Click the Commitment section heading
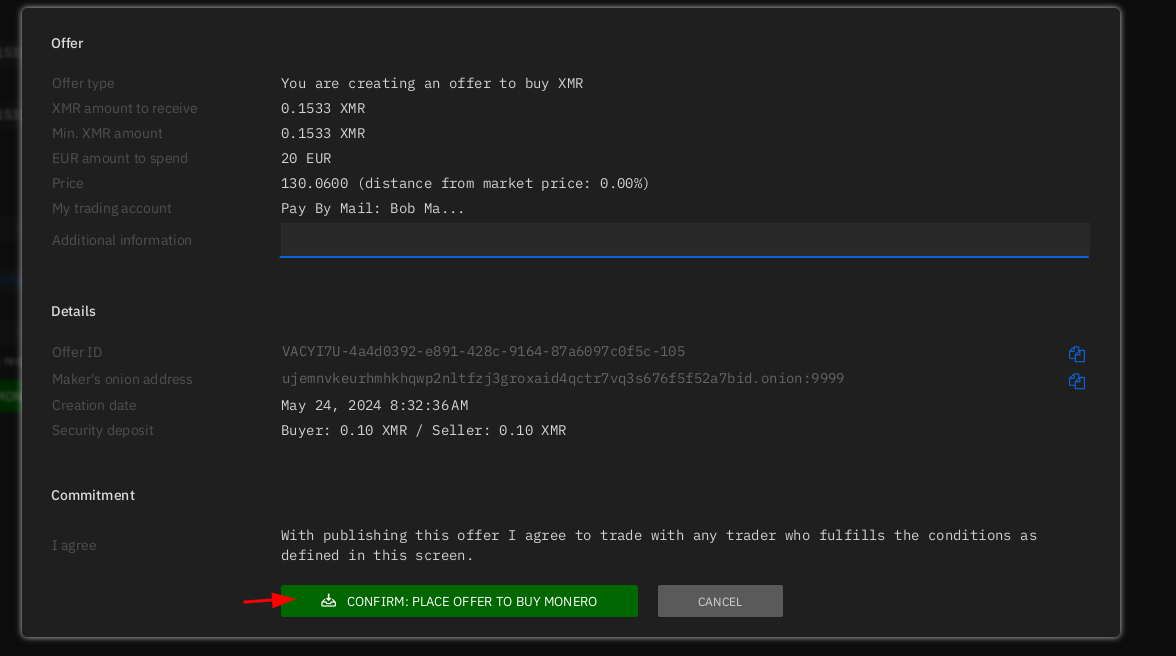Screen dimensions: 1176x656 93,495
